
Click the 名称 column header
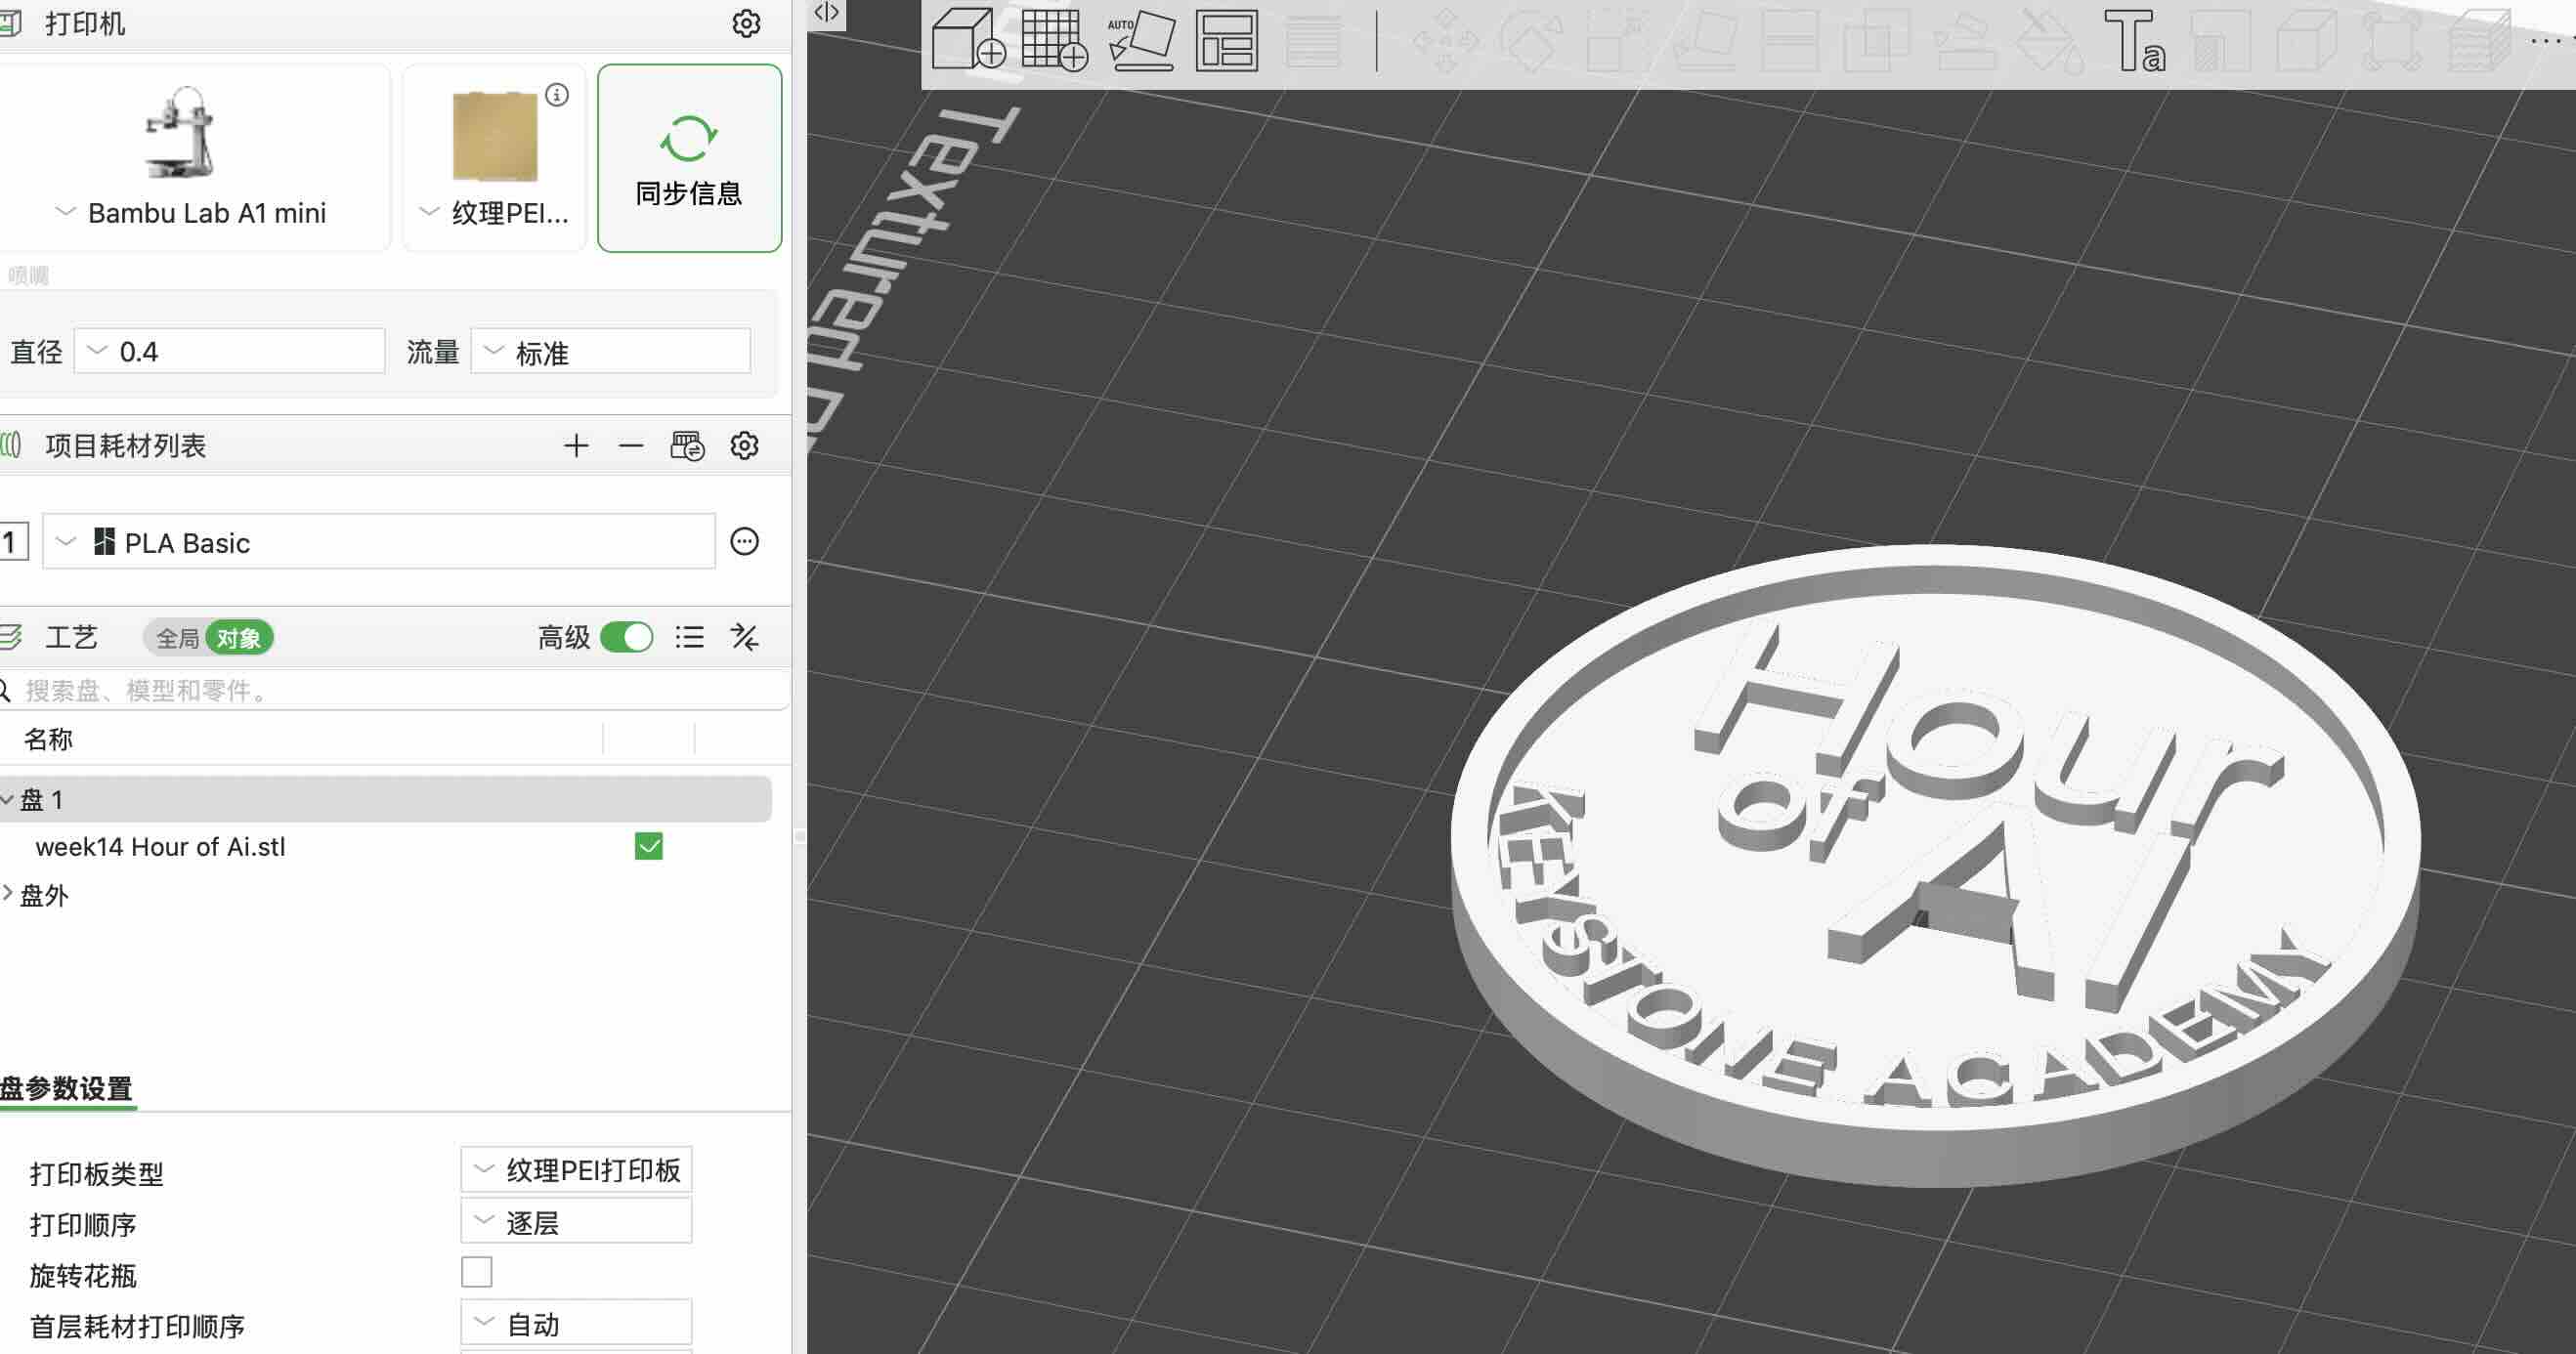tap(48, 740)
